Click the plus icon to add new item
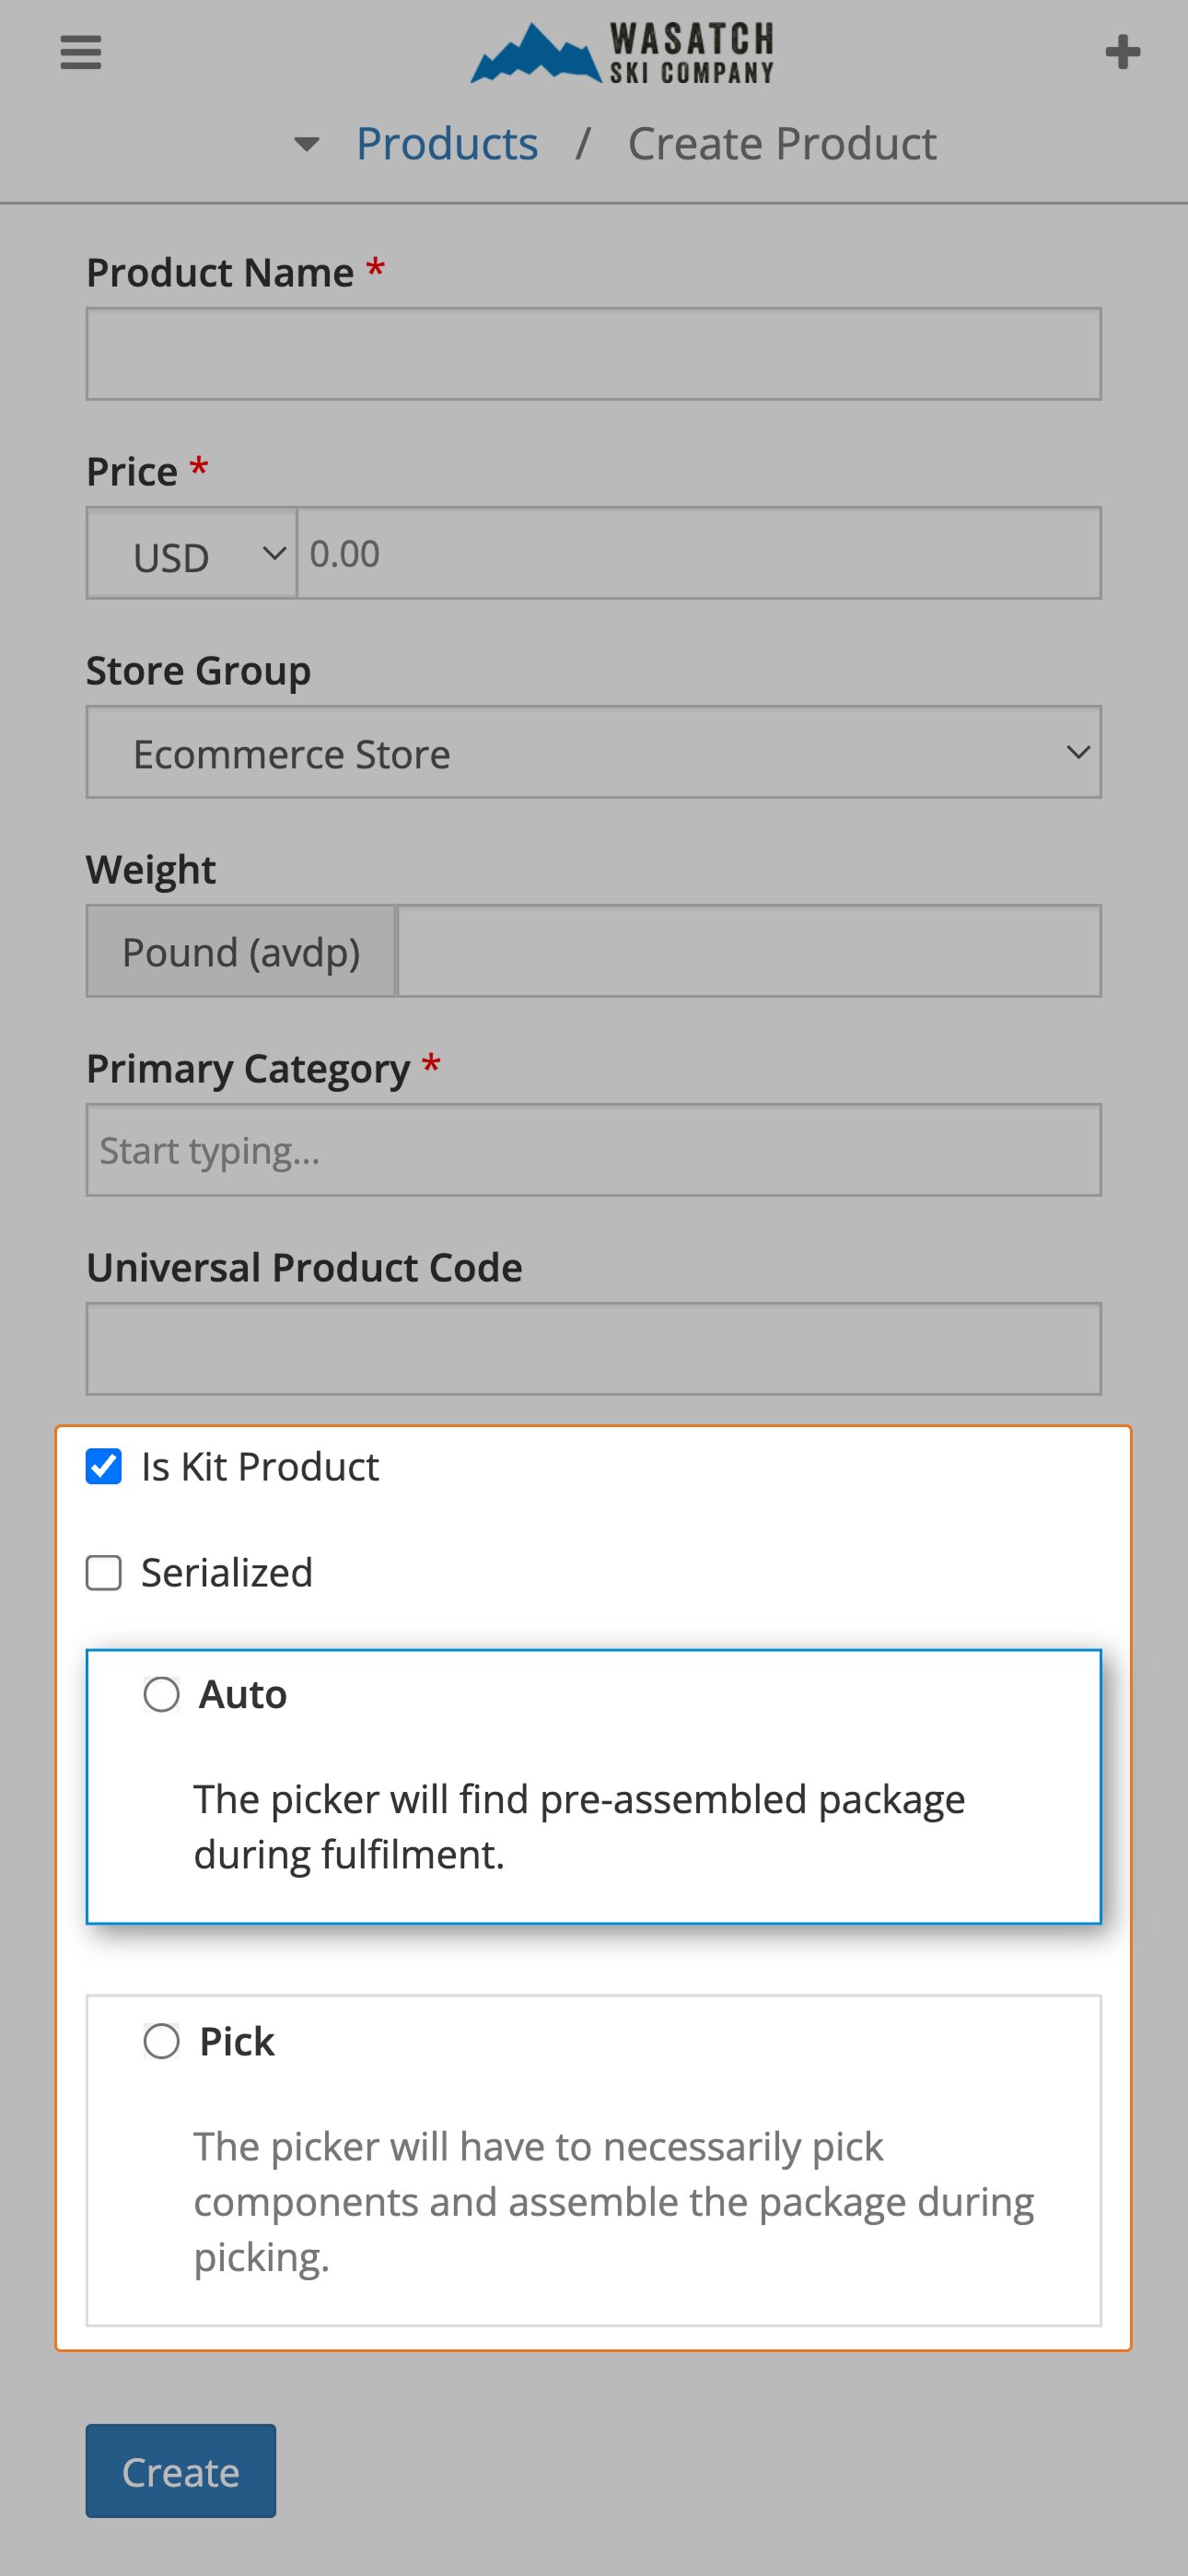The width and height of the screenshot is (1188, 2576). coord(1124,50)
